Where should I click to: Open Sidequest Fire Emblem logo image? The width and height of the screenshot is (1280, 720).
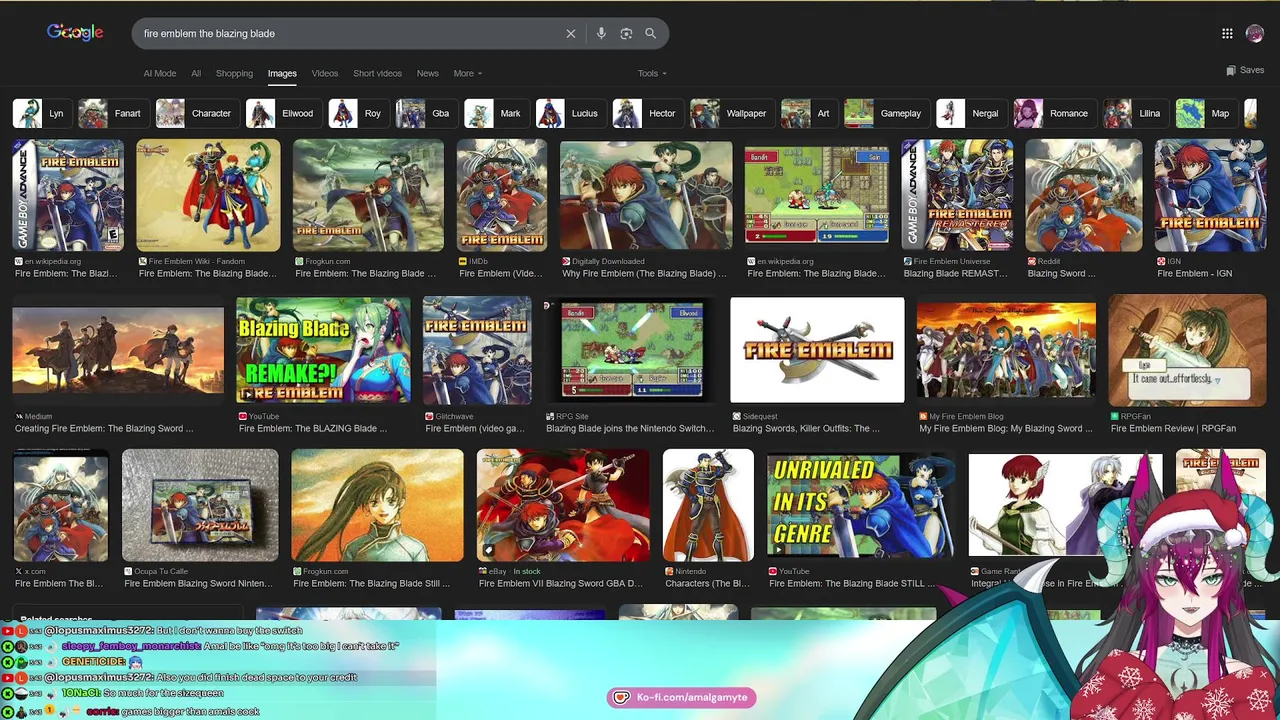817,350
